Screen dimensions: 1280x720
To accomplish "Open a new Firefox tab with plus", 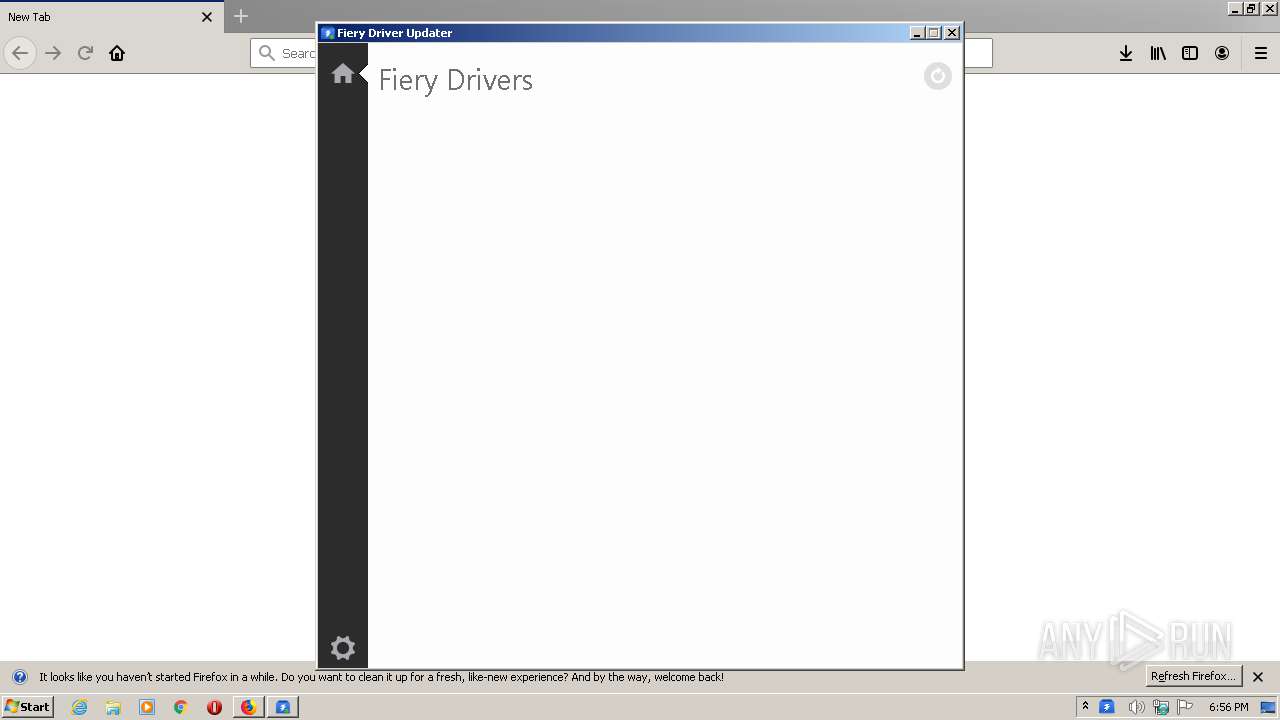I will coord(241,16).
